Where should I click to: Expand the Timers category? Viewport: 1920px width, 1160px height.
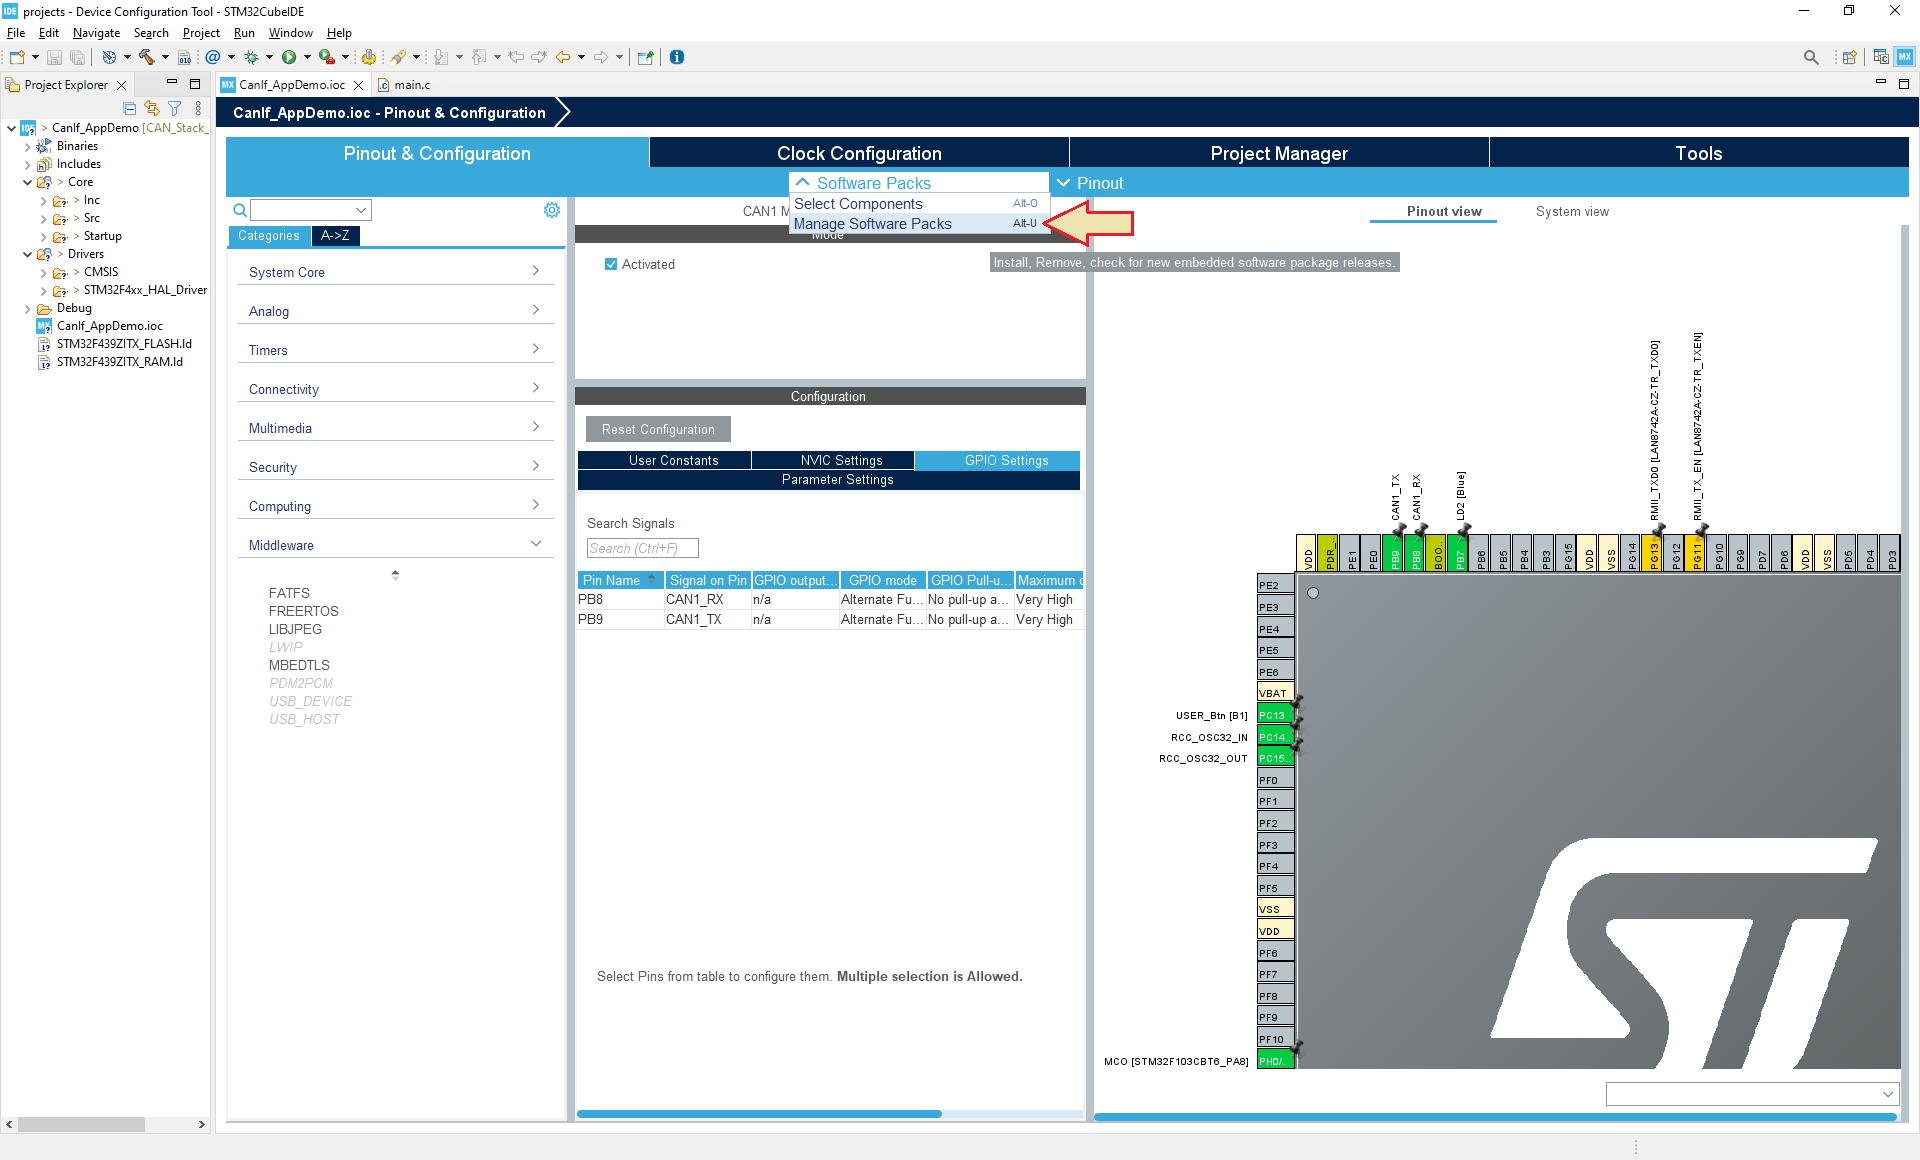[x=395, y=350]
